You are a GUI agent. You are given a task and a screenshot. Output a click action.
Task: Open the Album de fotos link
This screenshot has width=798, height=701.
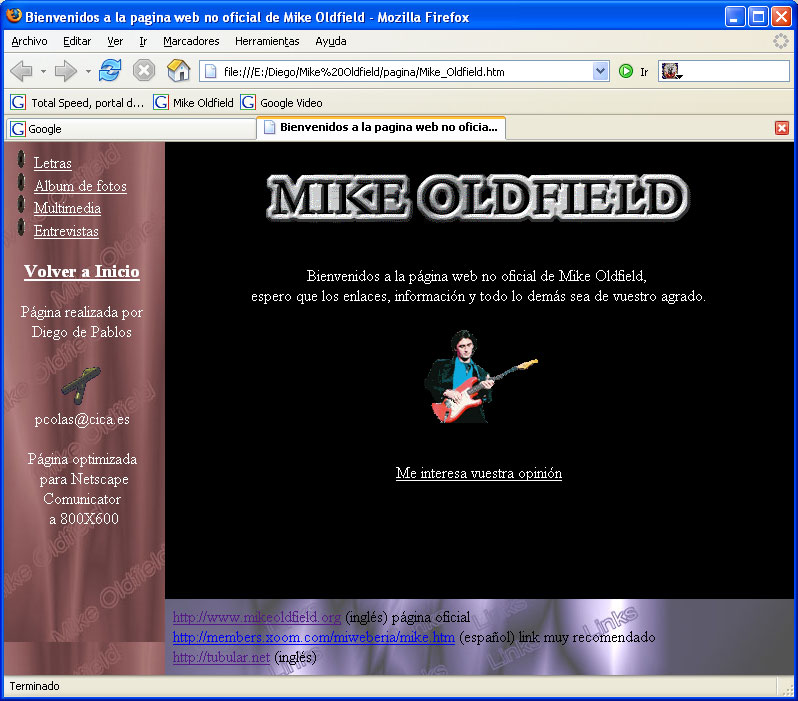coord(80,186)
